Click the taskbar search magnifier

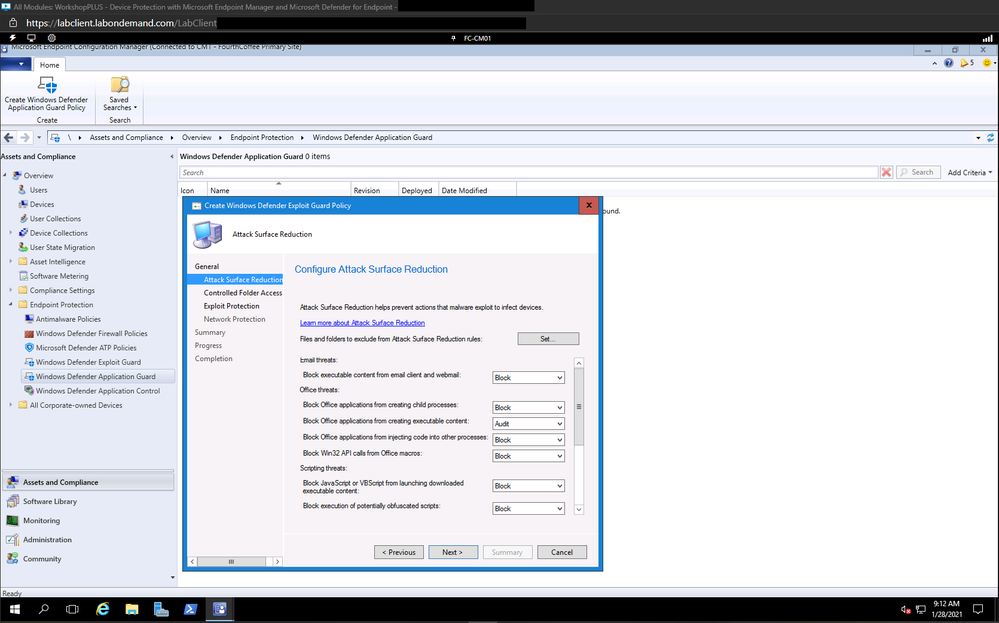coord(43,610)
